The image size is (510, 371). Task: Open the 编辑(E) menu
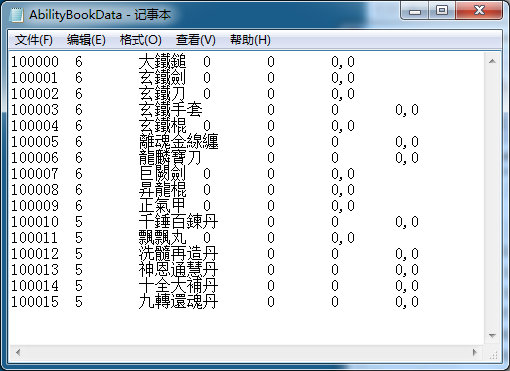(86, 40)
